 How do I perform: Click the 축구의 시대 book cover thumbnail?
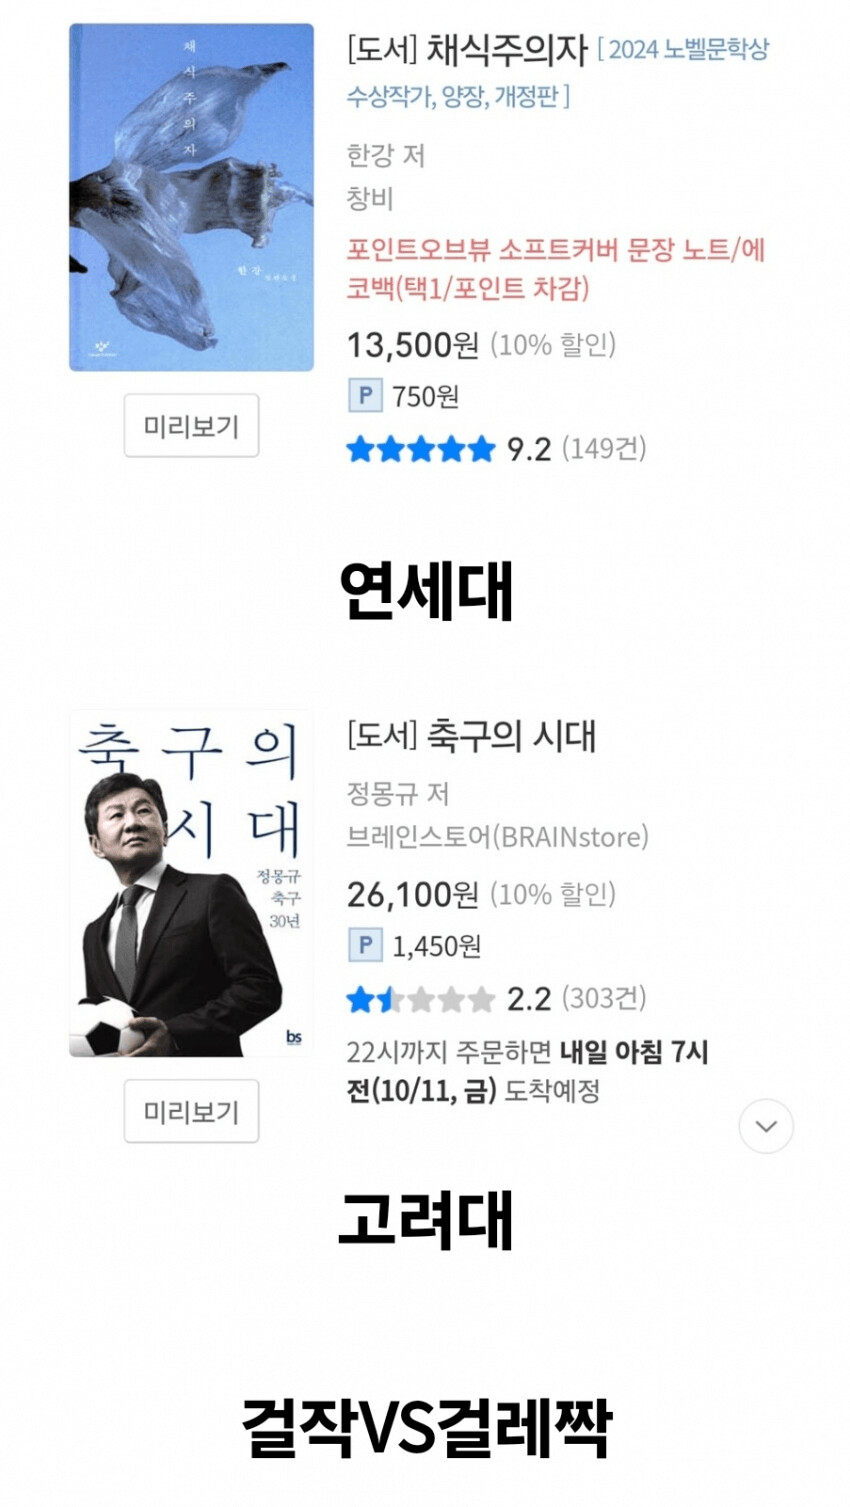tap(191, 884)
